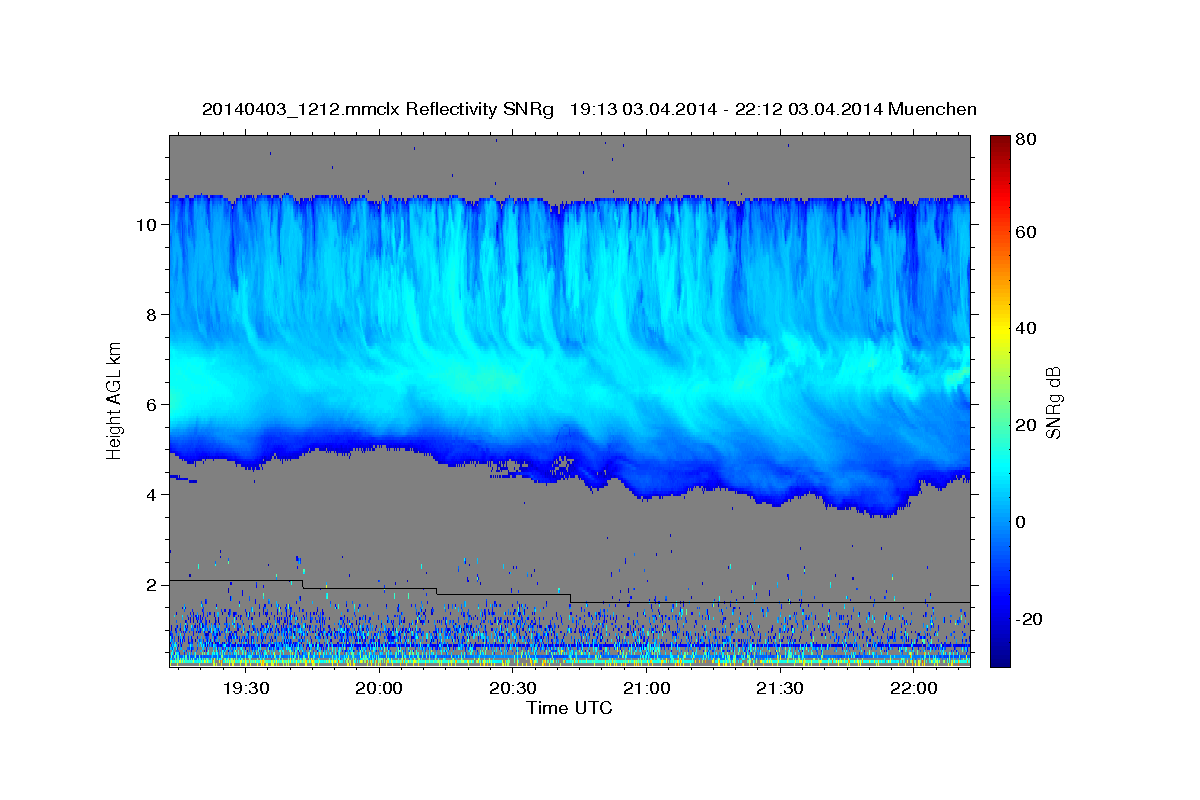Click the '22:00' time tick label
This screenshot has height=800, width=1200.
[914, 688]
